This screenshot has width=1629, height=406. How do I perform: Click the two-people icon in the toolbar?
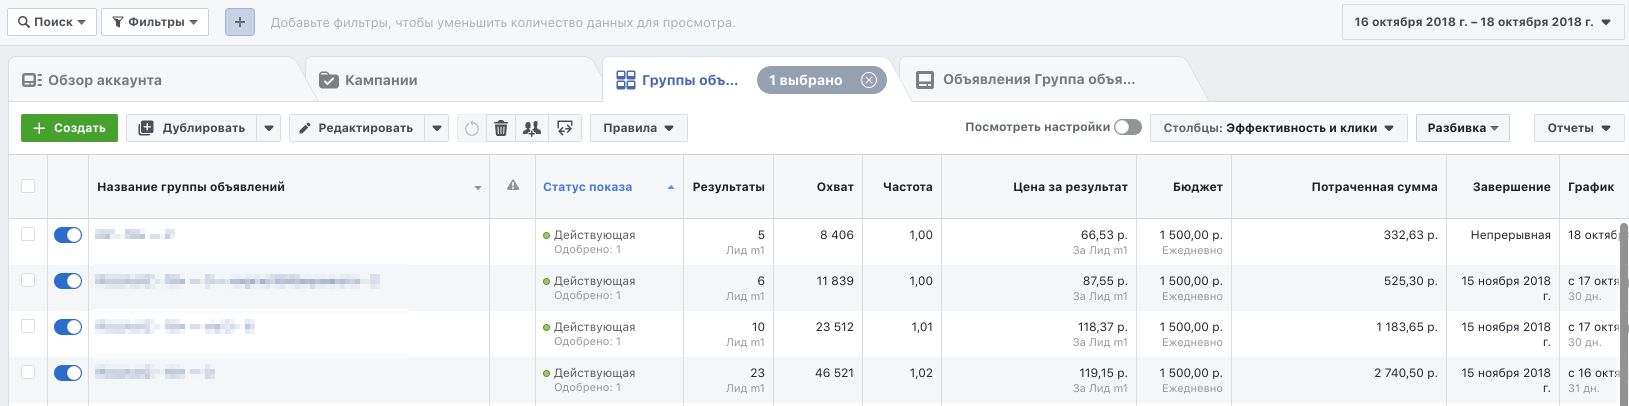pyautogui.click(x=532, y=128)
